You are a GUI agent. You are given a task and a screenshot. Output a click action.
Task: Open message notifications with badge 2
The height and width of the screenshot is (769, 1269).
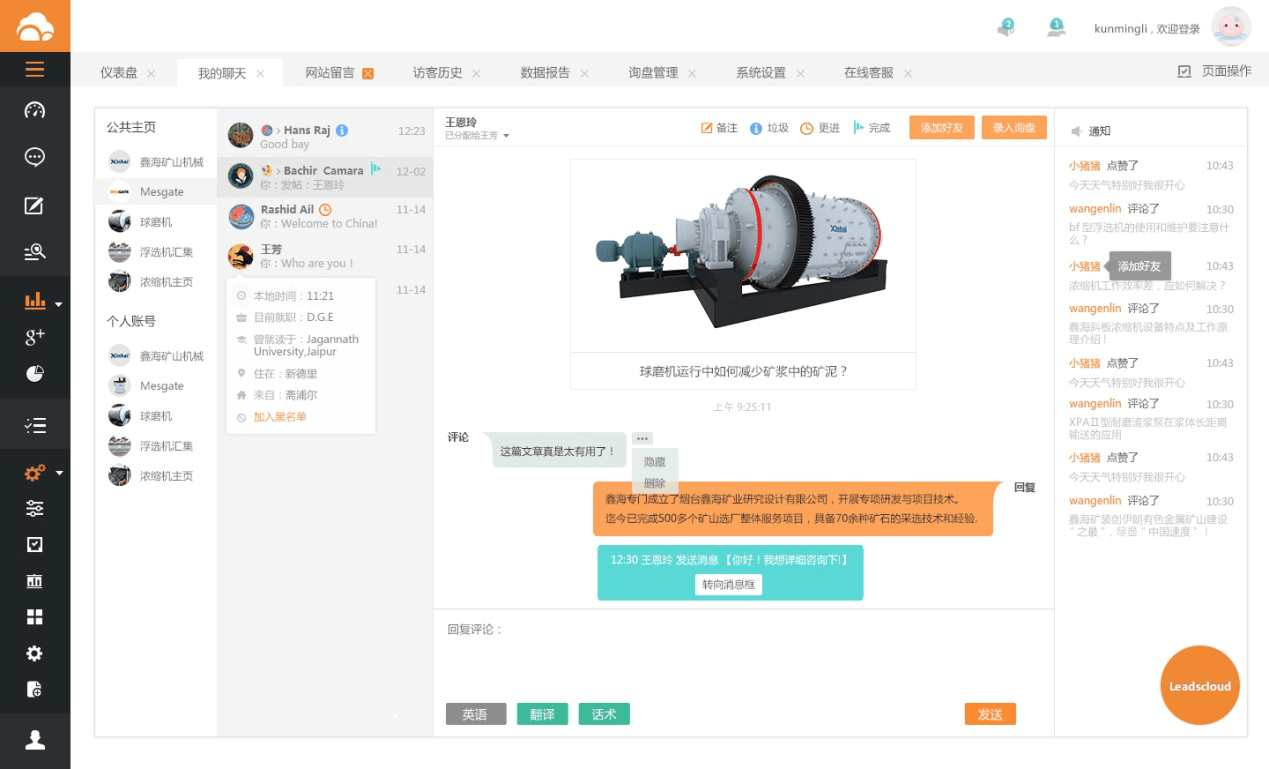coord(1005,28)
